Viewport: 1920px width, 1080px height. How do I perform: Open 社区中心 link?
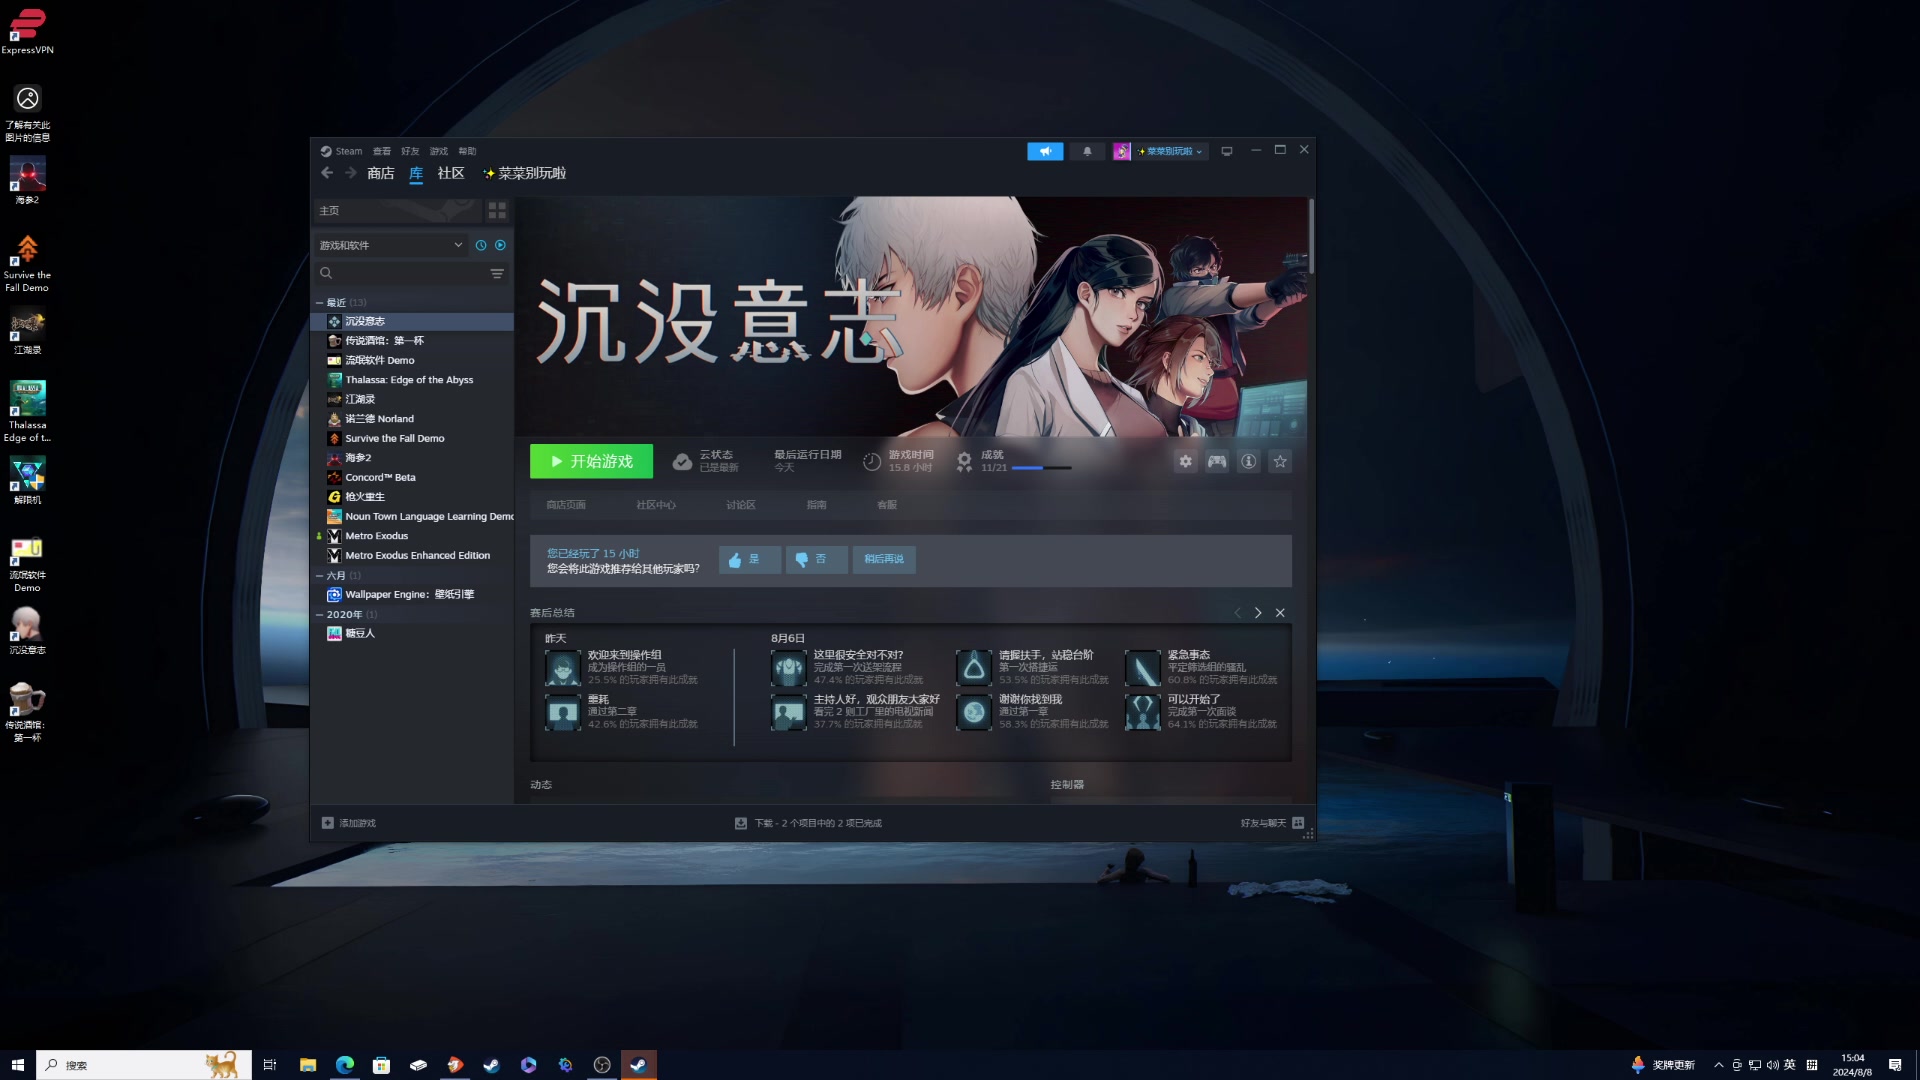tap(656, 505)
